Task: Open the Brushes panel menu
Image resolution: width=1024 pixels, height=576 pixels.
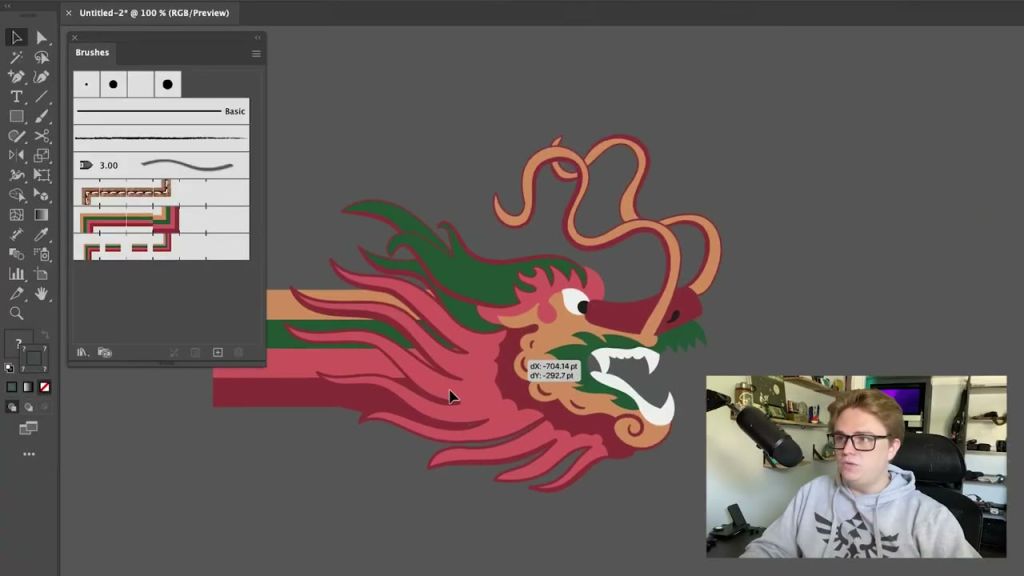Action: click(256, 54)
